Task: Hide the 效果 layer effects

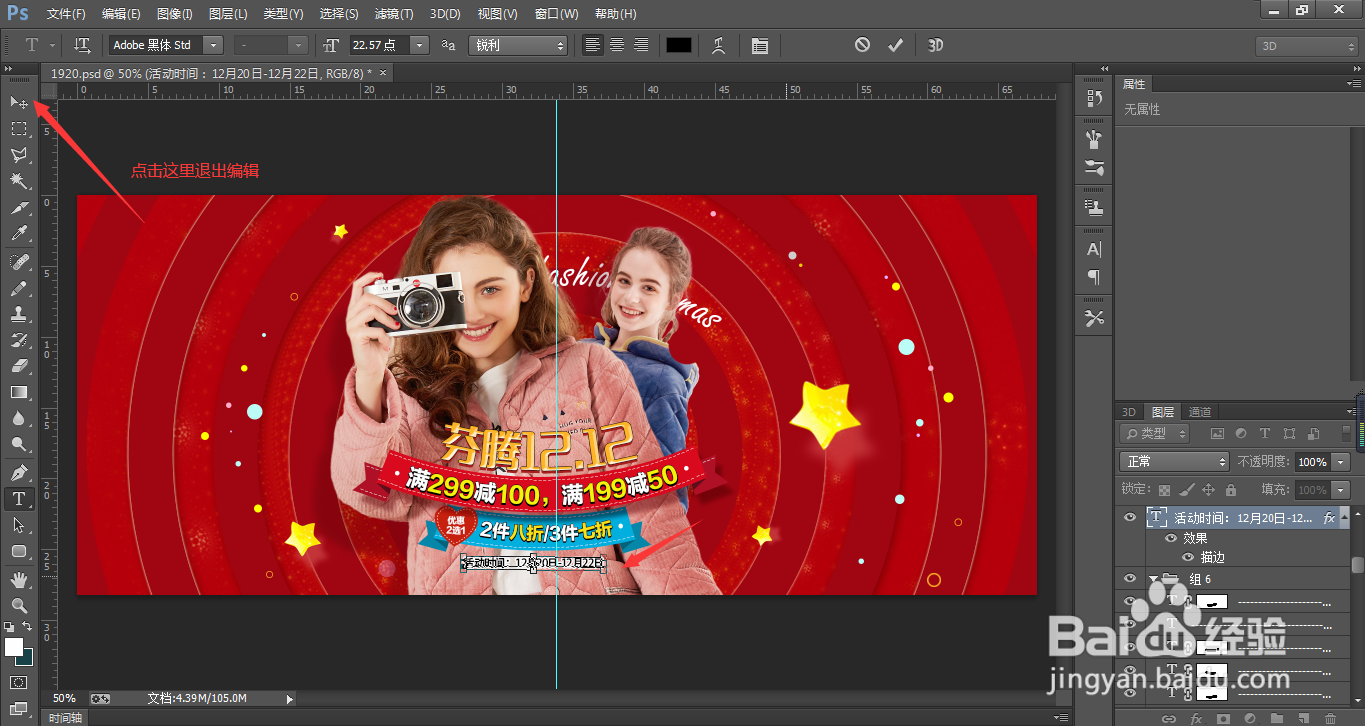Action: pyautogui.click(x=1171, y=538)
